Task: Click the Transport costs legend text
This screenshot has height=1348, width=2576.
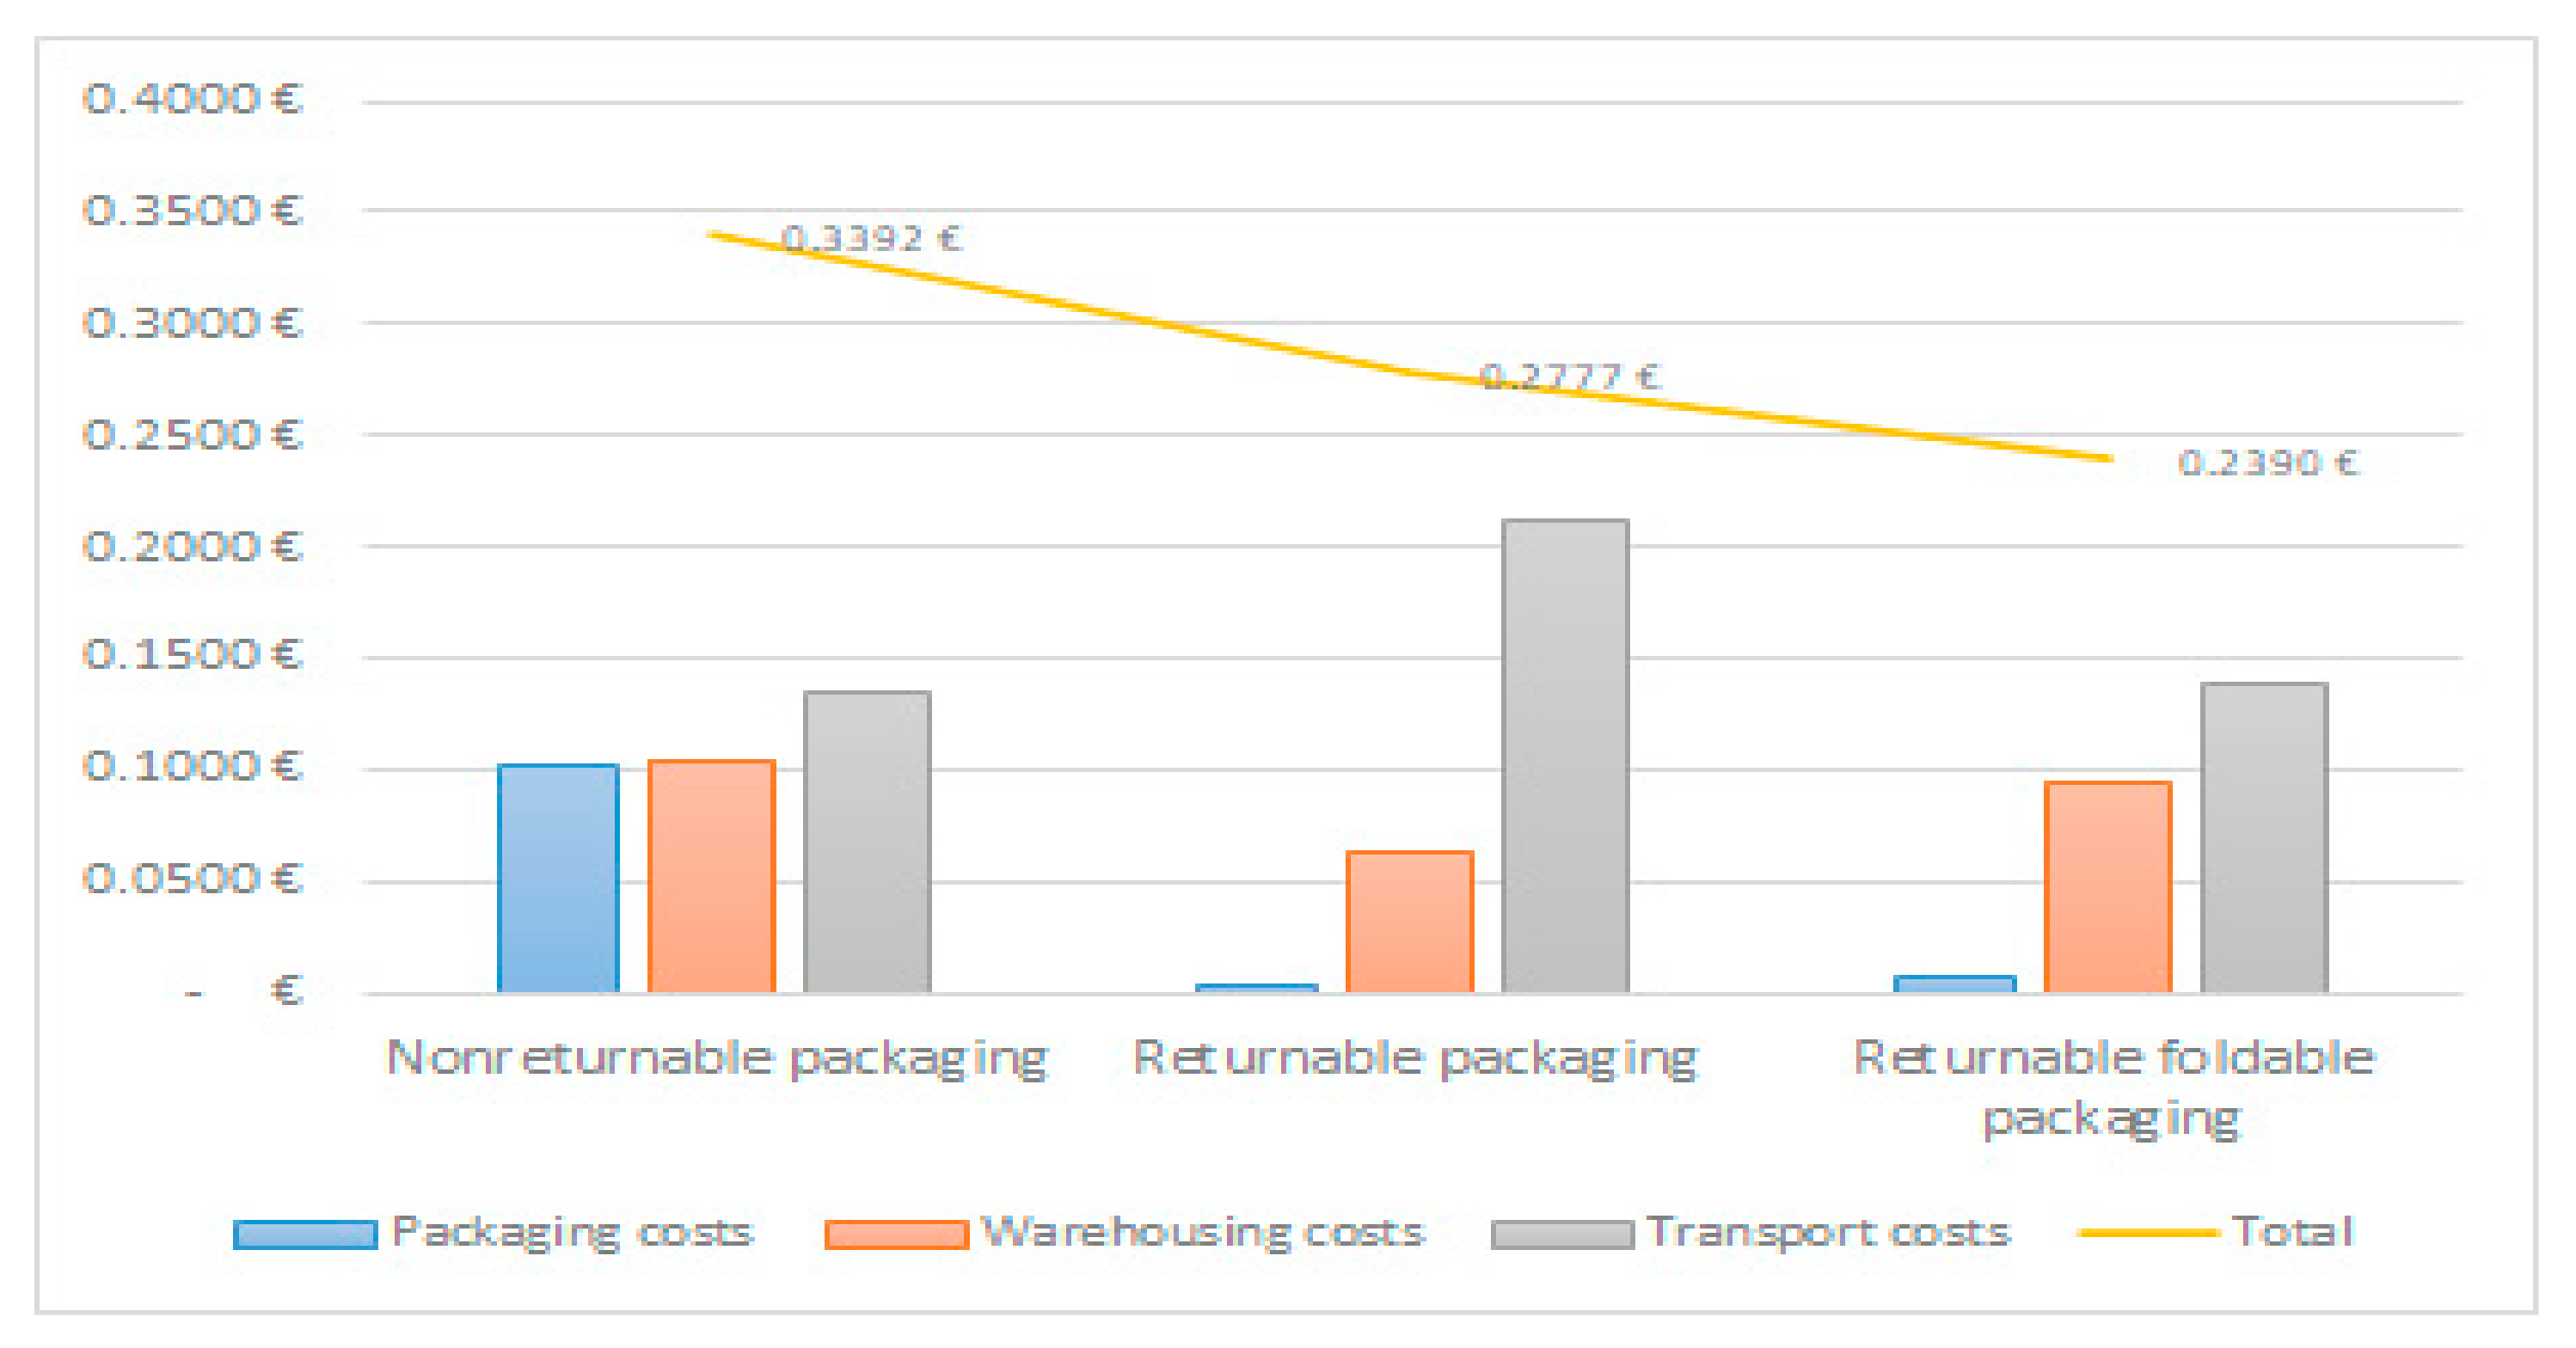Action: click(1829, 1232)
